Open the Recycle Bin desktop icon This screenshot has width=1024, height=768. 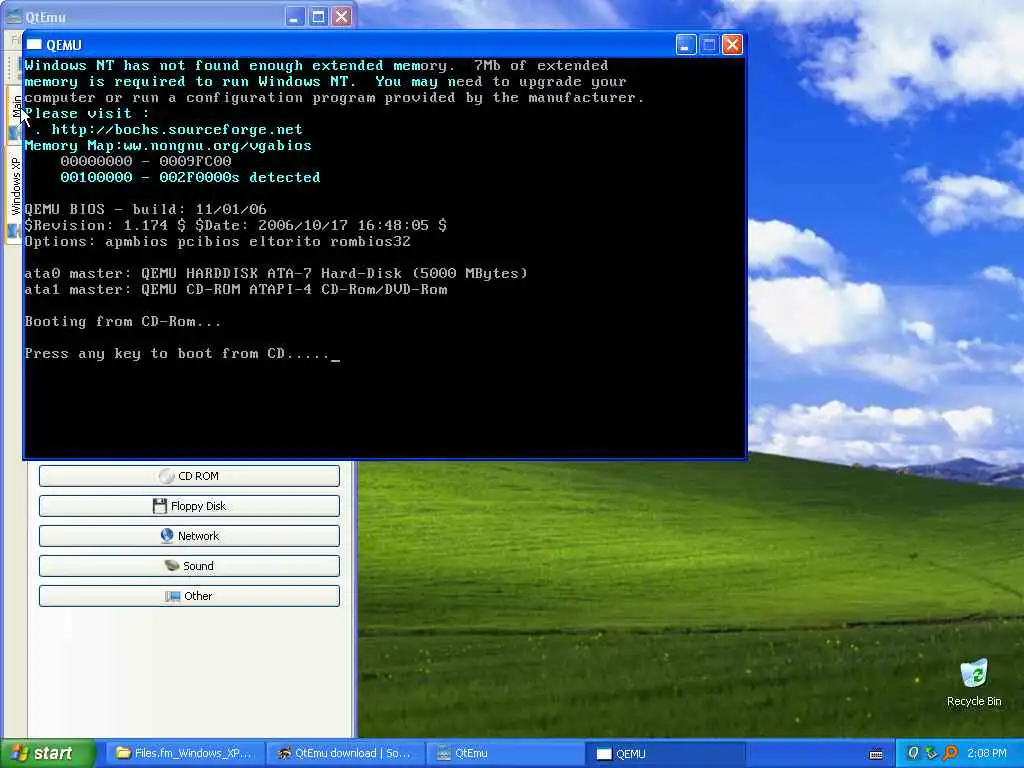[974, 683]
